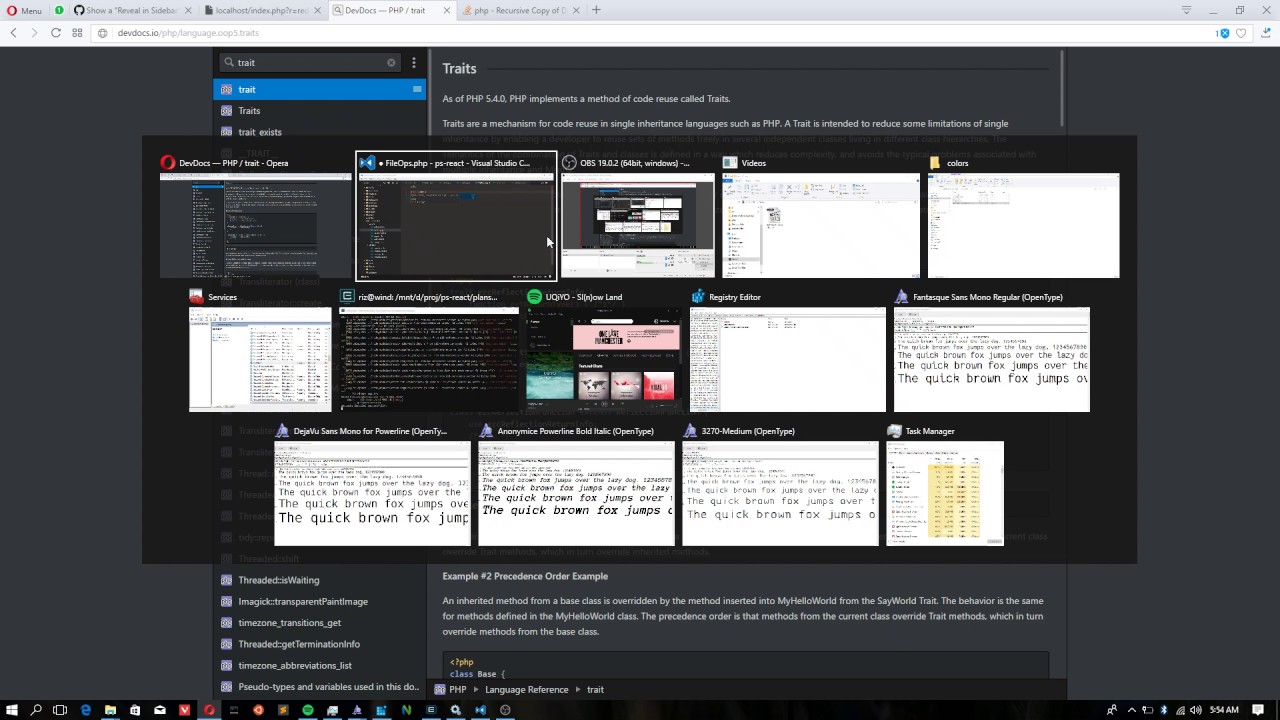Open Visual Studio Code taskbar icon
The height and width of the screenshot is (720, 1280).
click(480, 710)
